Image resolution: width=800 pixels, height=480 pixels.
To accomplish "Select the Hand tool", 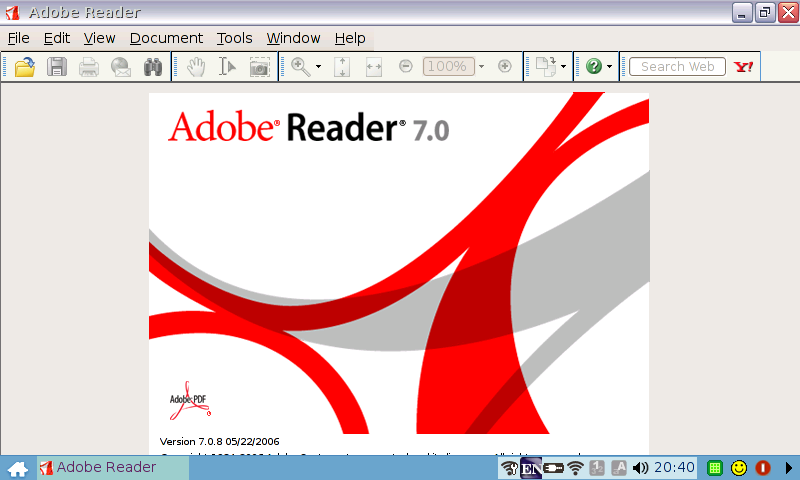I will coord(195,67).
